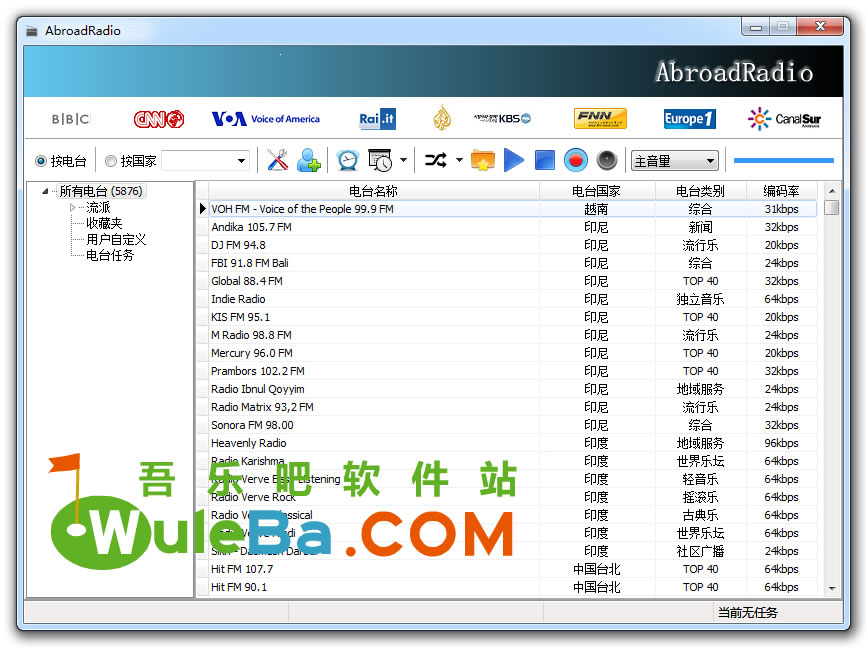Click the Al Jazeera logo
The height and width of the screenshot is (648, 866).
(x=442, y=118)
